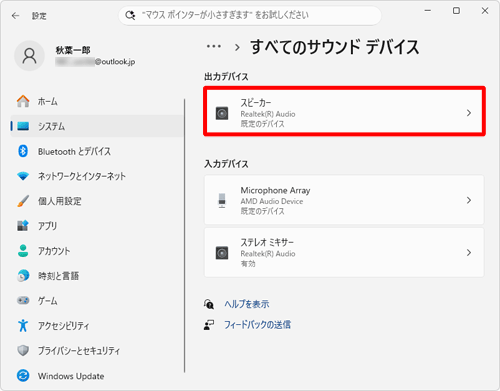Click the アカウント person icon

pyautogui.click(x=23, y=251)
